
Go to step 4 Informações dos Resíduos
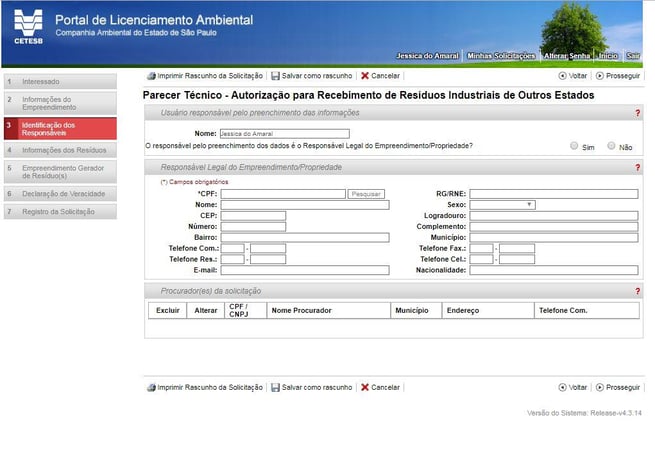click(60, 150)
